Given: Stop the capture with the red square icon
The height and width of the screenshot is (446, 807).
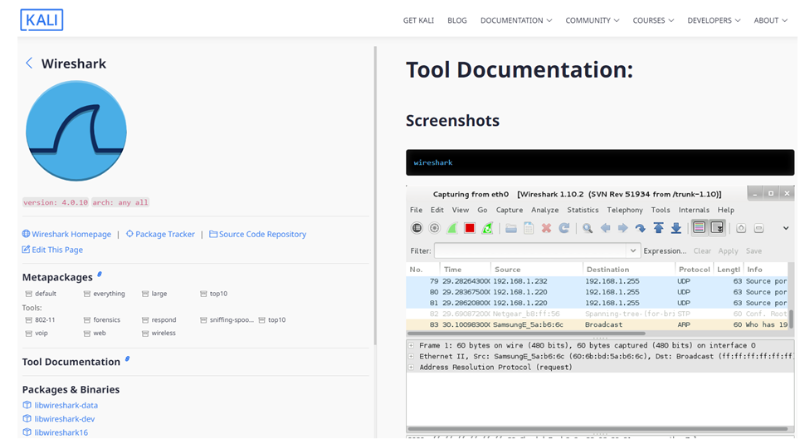Looking at the screenshot, I should click(x=469, y=228).
